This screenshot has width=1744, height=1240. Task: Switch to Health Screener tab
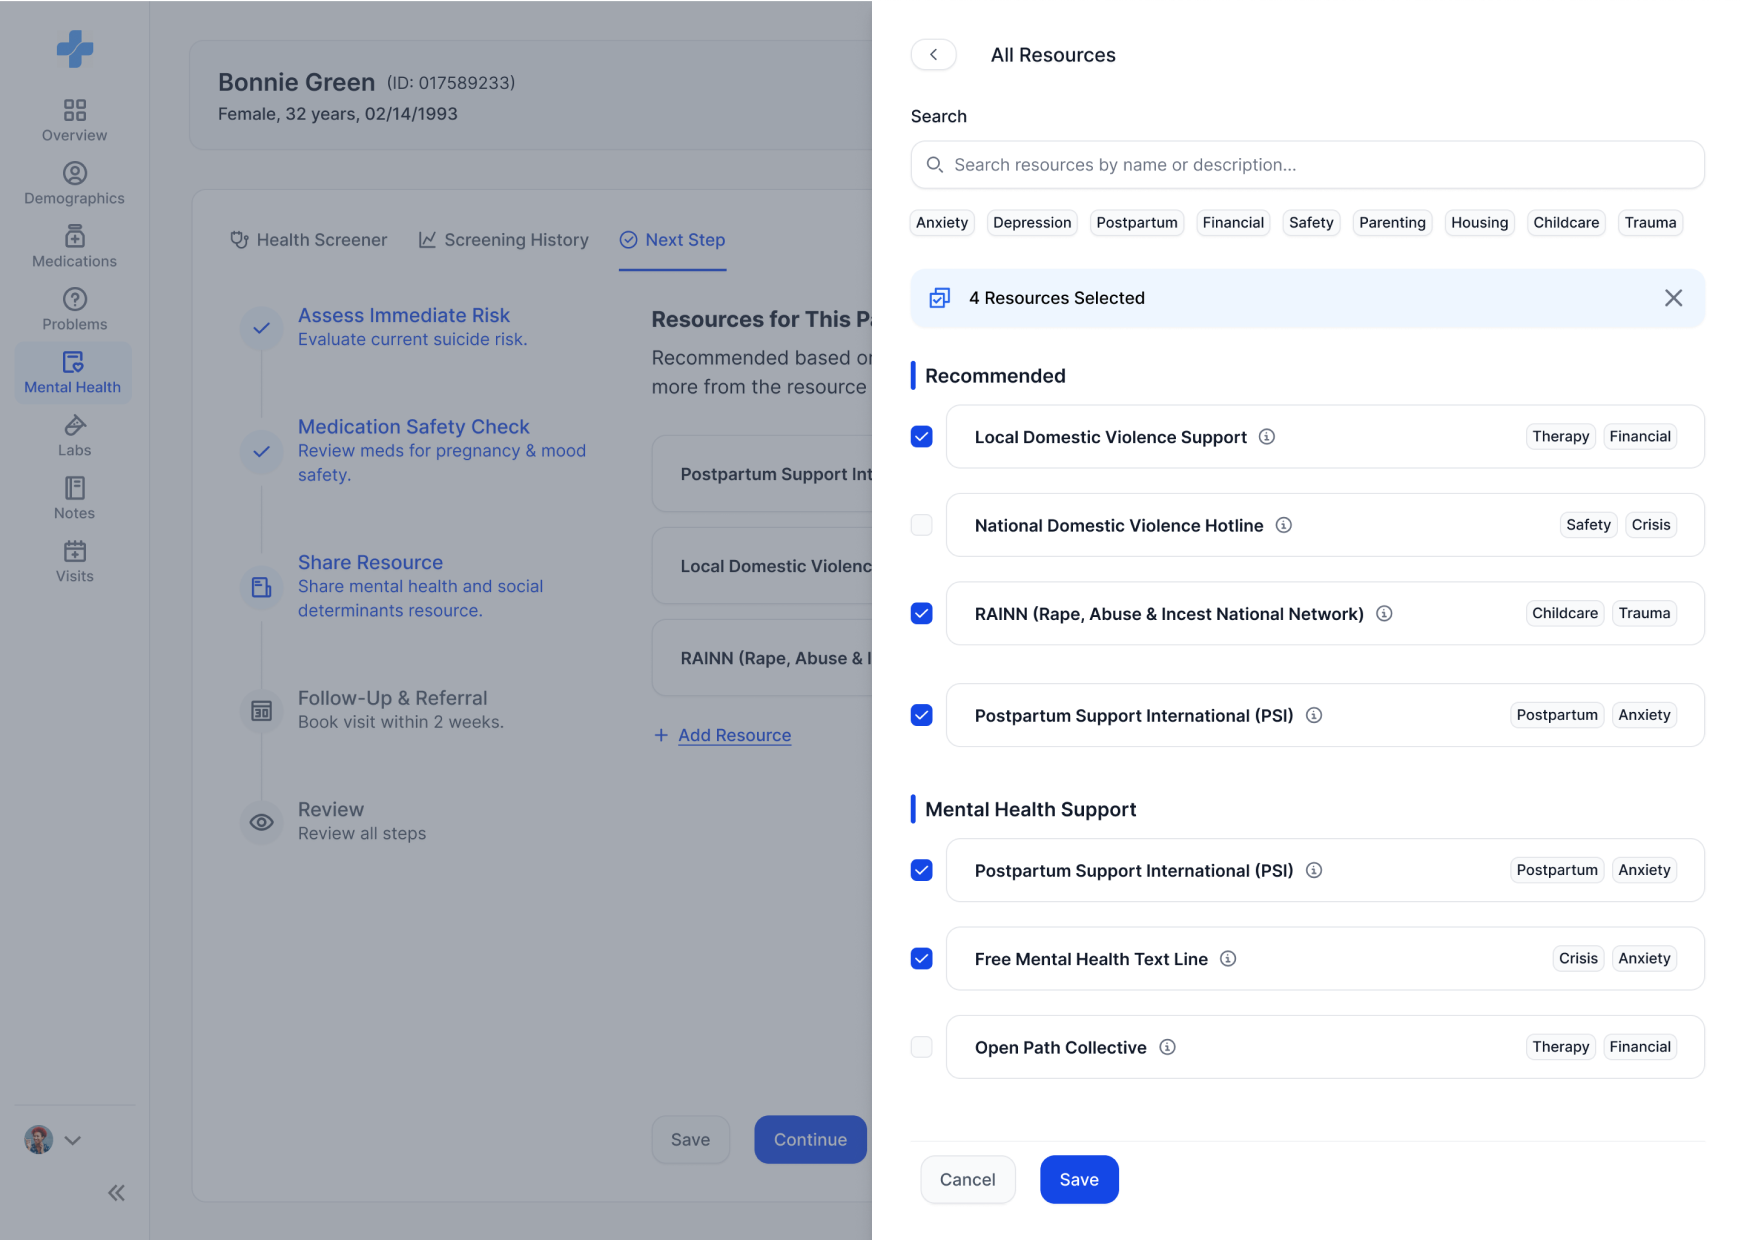pos(308,240)
